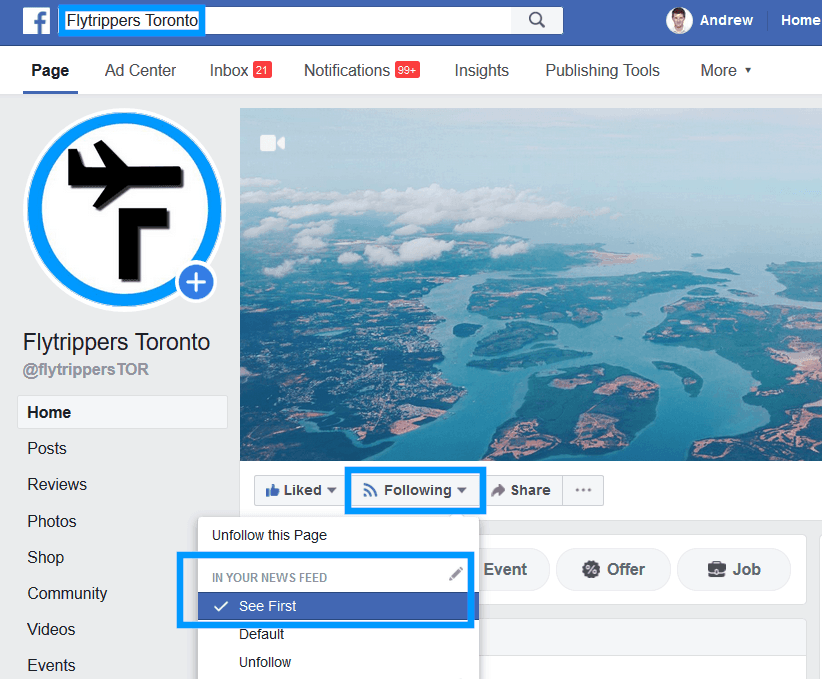This screenshot has height=679, width=822.
Task: Click the Flytrippers Toronto profile logo
Action: [125, 210]
